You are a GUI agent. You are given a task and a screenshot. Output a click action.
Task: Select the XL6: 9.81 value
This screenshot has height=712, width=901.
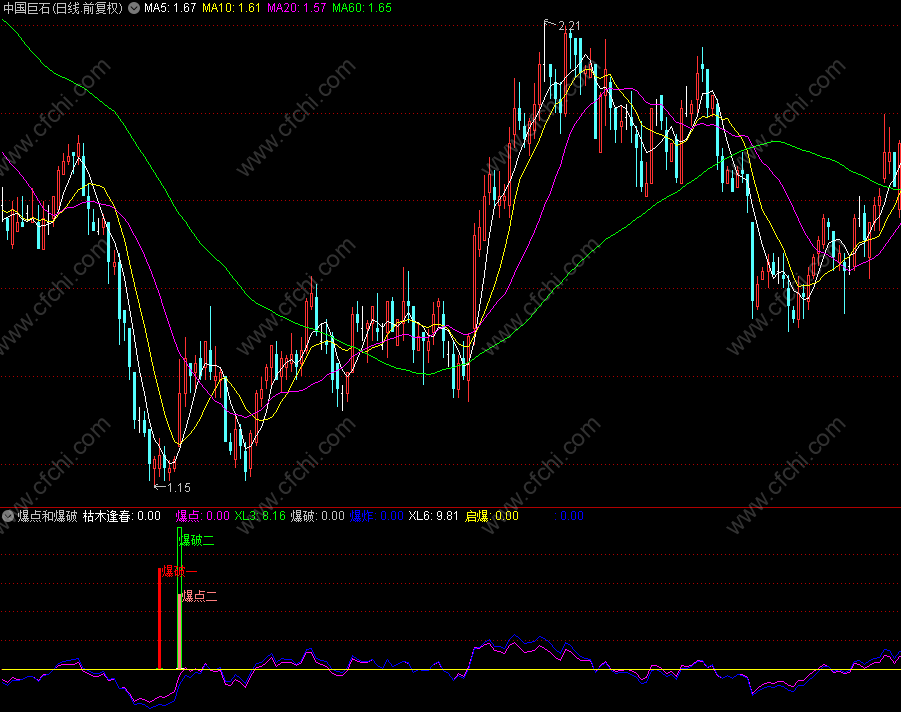pos(433,516)
